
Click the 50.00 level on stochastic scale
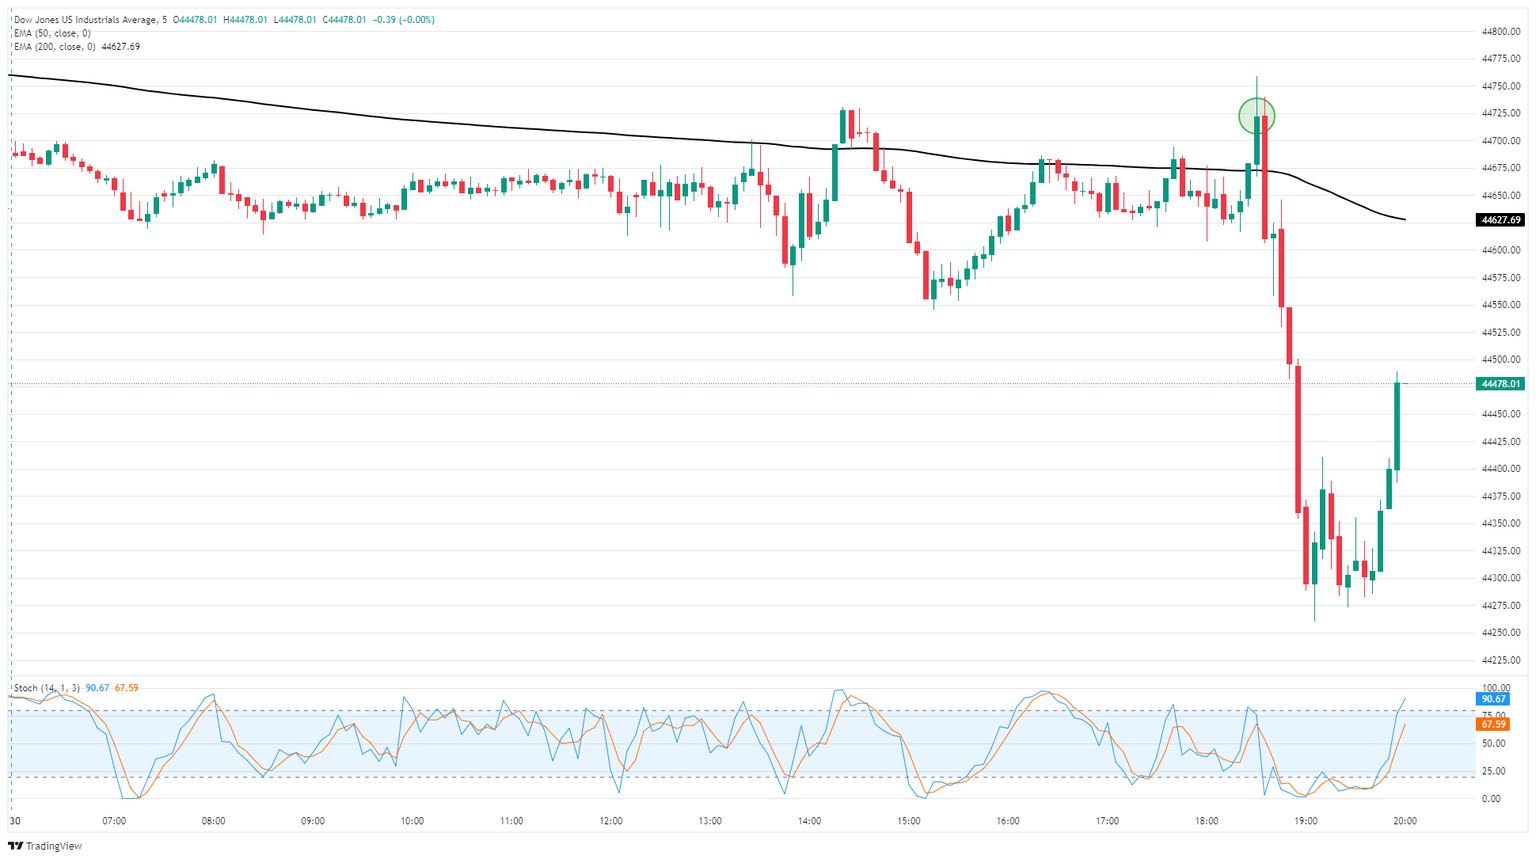click(1493, 743)
